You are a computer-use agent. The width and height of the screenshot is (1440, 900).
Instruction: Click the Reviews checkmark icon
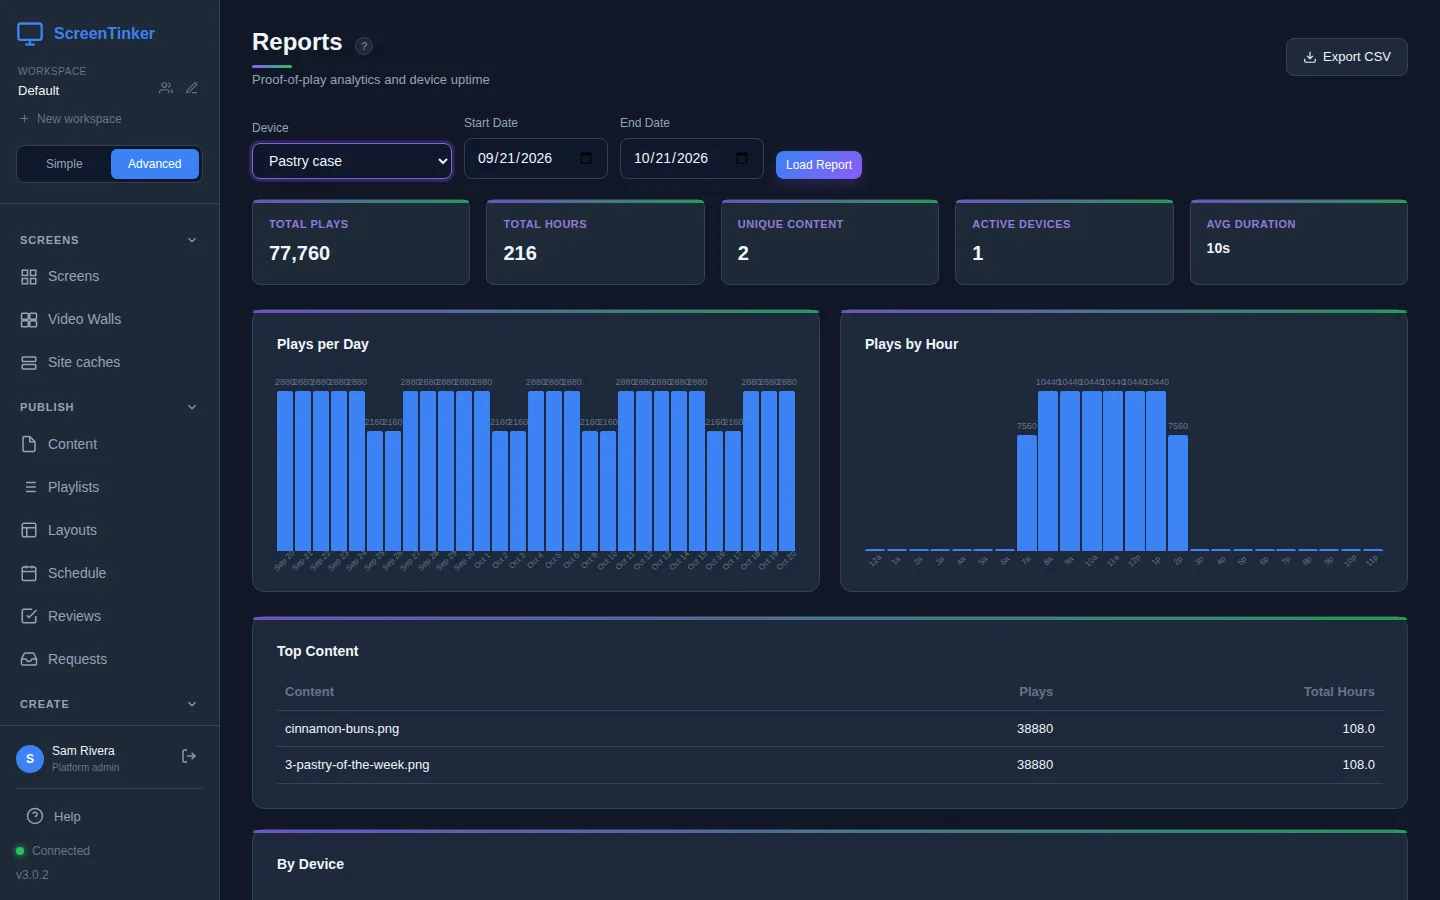(29, 616)
